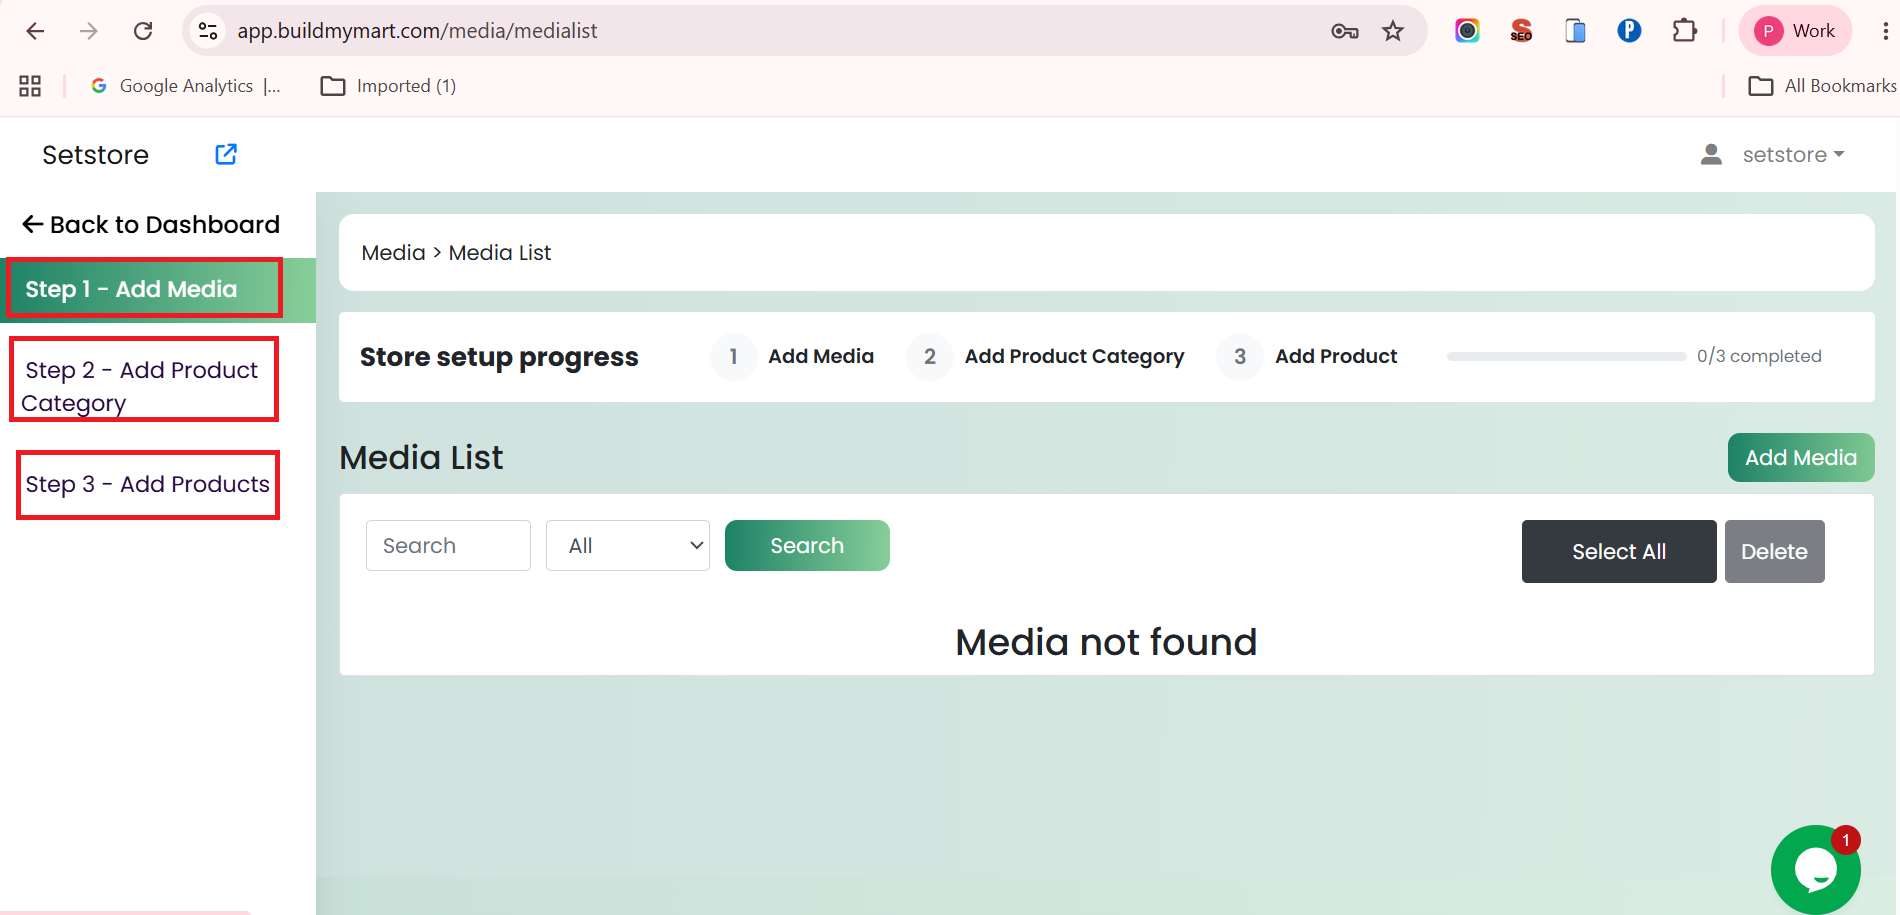The width and height of the screenshot is (1900, 915).
Task: Click the setup progress bar
Action: 1566,357
